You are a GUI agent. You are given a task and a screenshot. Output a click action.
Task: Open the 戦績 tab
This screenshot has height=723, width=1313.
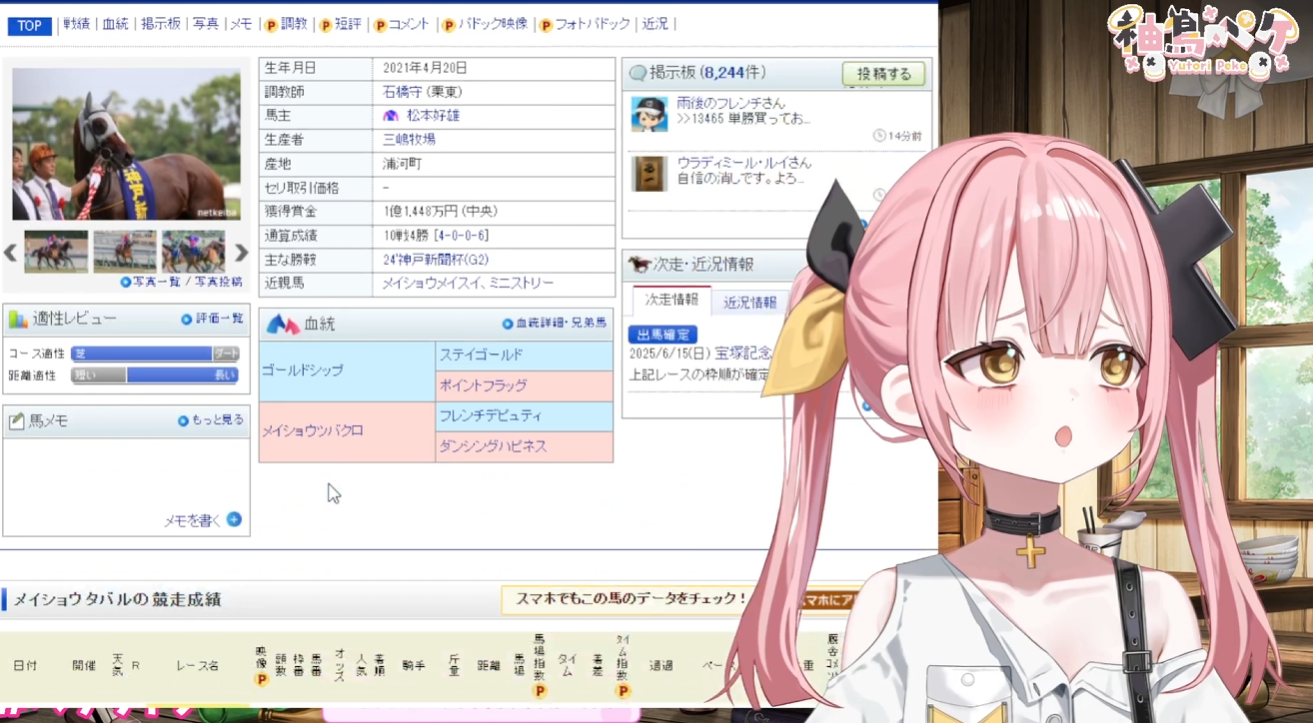76,24
